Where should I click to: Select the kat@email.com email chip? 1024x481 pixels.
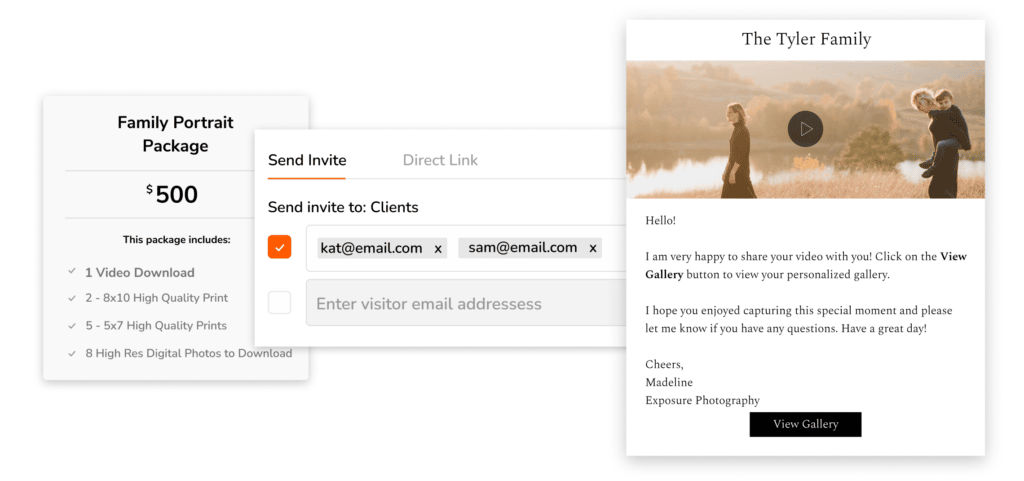point(371,248)
